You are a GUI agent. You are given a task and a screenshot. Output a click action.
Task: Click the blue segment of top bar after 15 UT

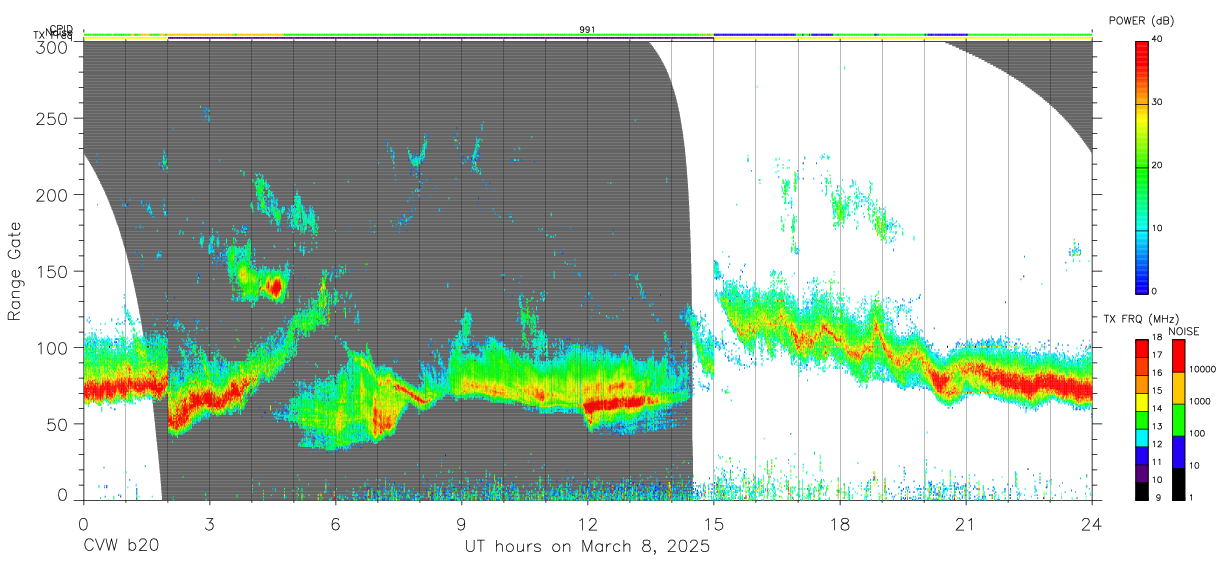tap(755, 34)
